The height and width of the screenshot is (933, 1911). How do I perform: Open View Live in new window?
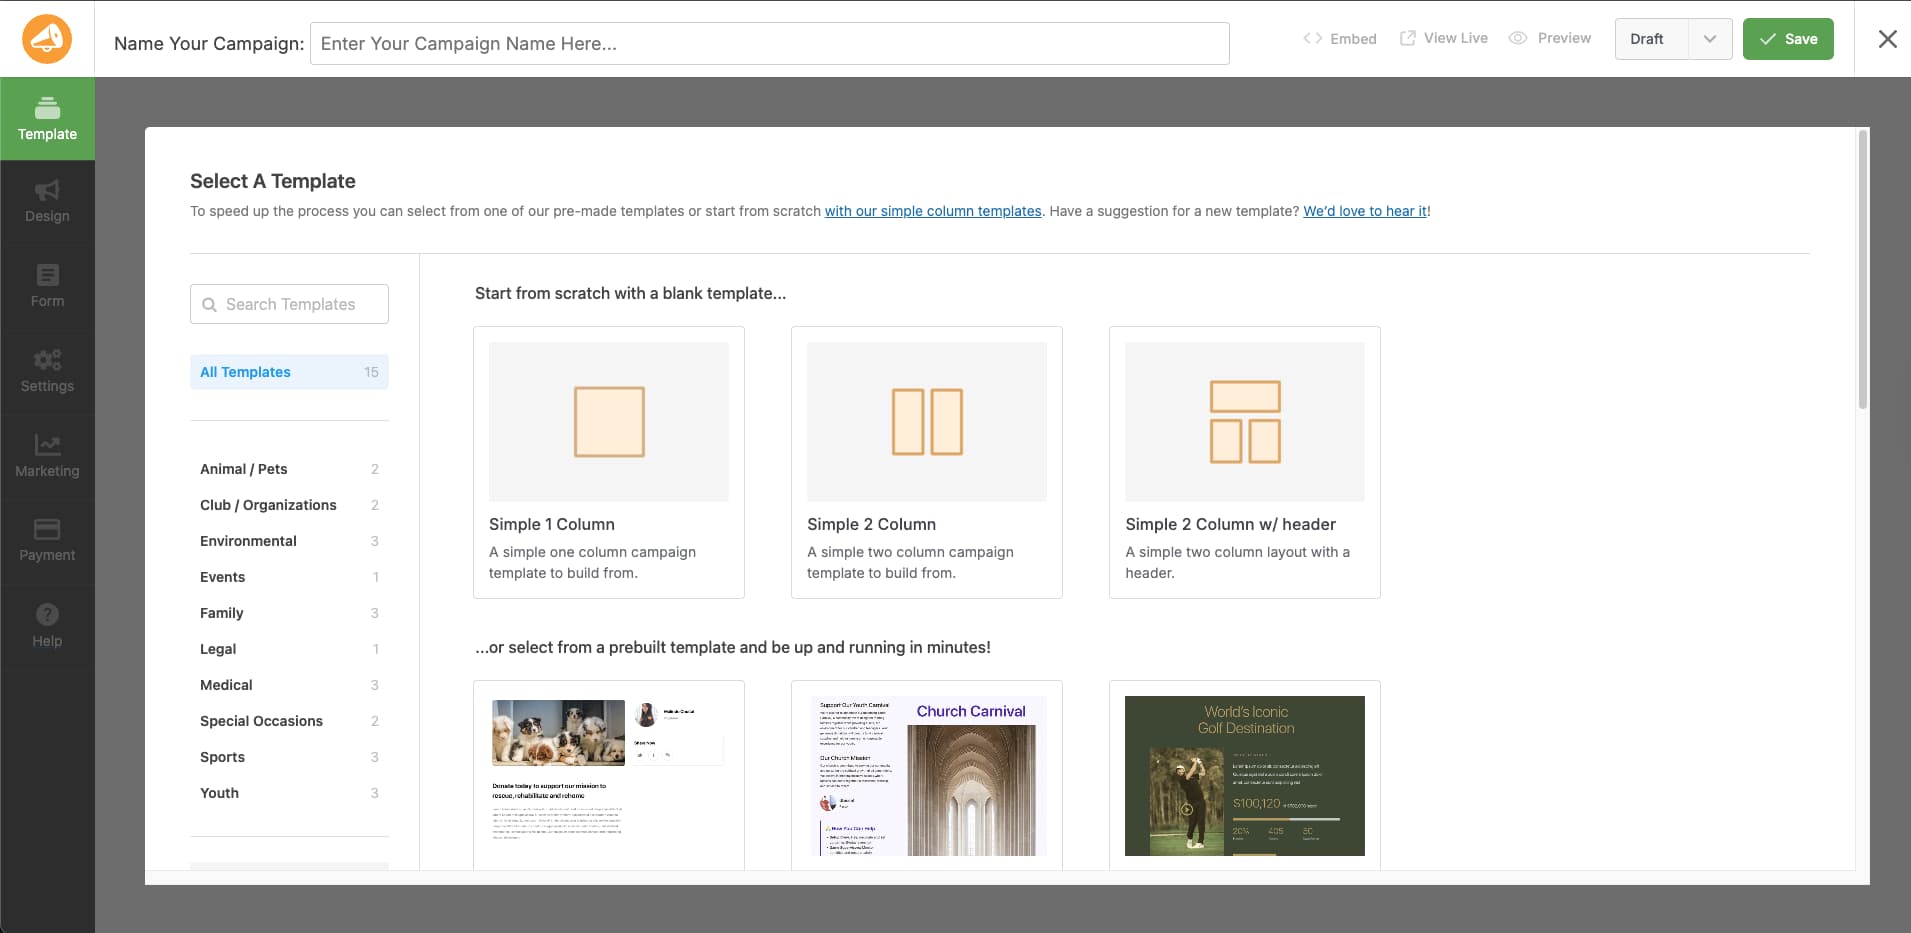click(x=1443, y=38)
